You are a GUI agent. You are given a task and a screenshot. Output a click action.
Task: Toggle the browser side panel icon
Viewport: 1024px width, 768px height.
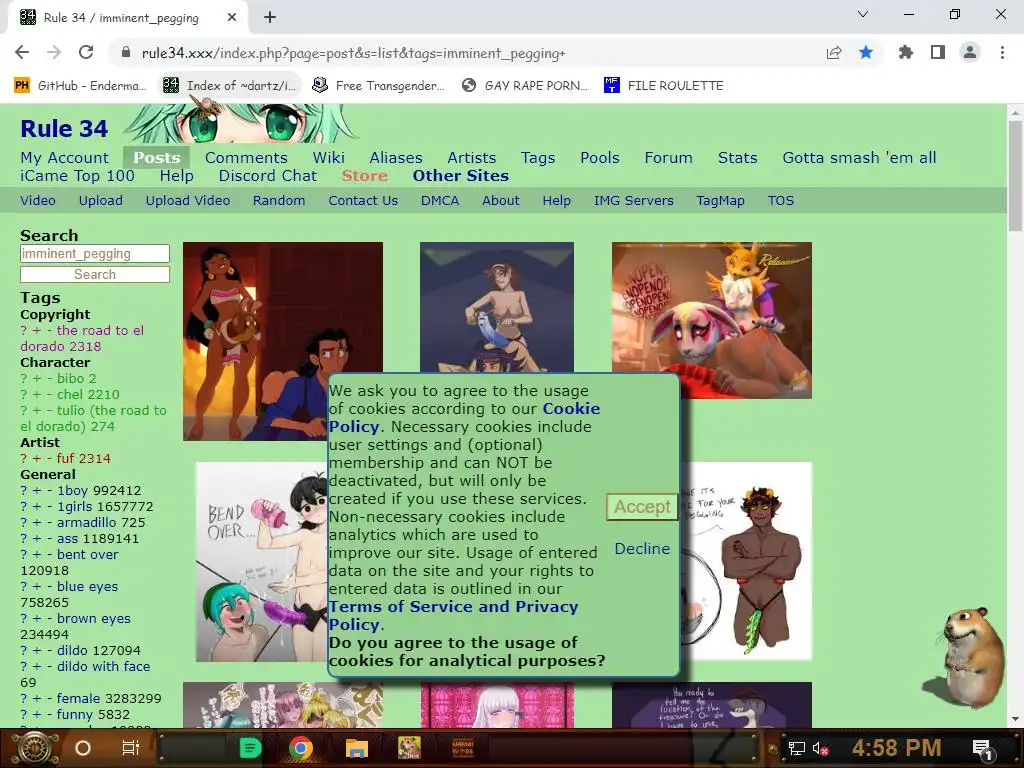(x=938, y=53)
